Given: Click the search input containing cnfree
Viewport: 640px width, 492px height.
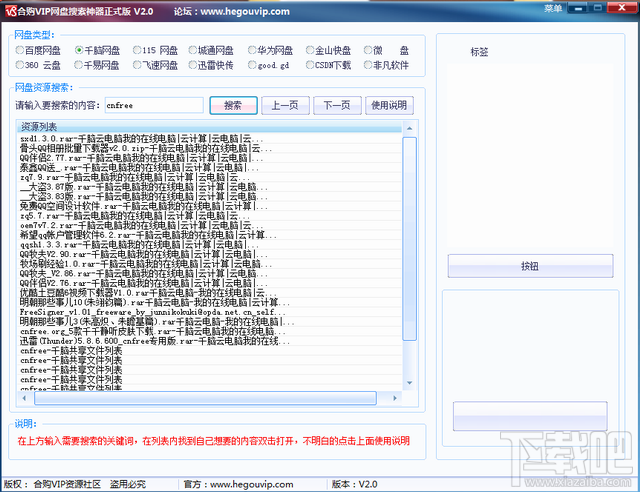Looking at the screenshot, I should (x=154, y=105).
